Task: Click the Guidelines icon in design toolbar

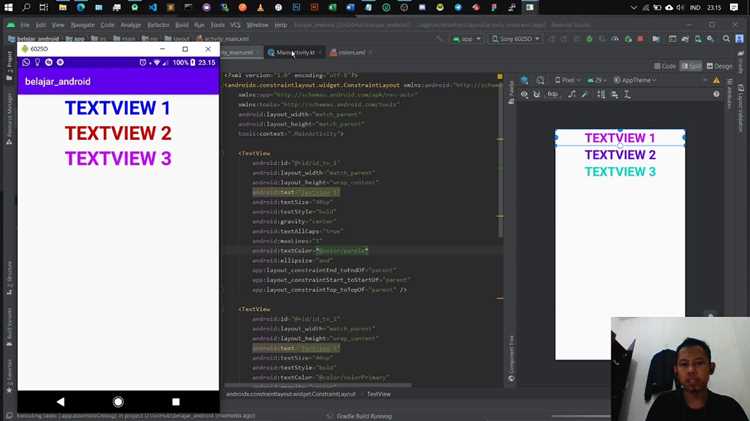Action: [627, 94]
